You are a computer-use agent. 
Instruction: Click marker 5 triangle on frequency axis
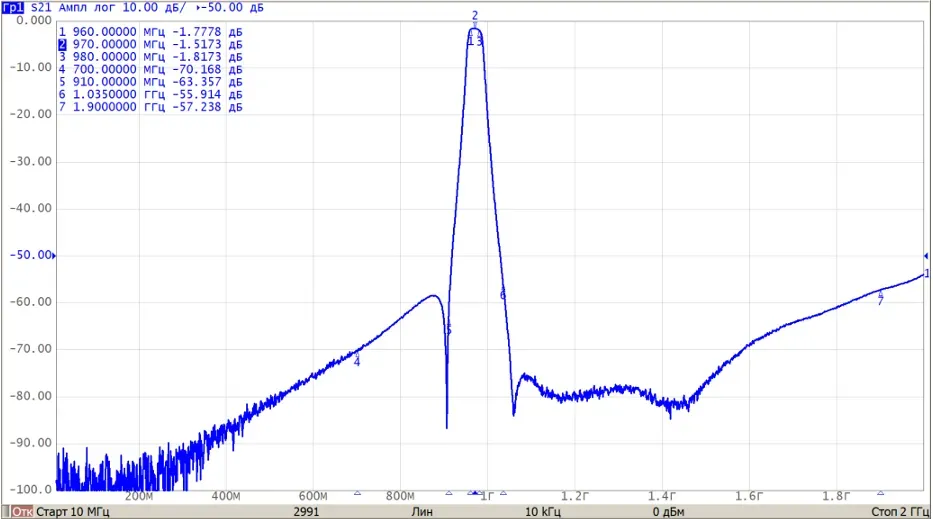click(x=449, y=493)
